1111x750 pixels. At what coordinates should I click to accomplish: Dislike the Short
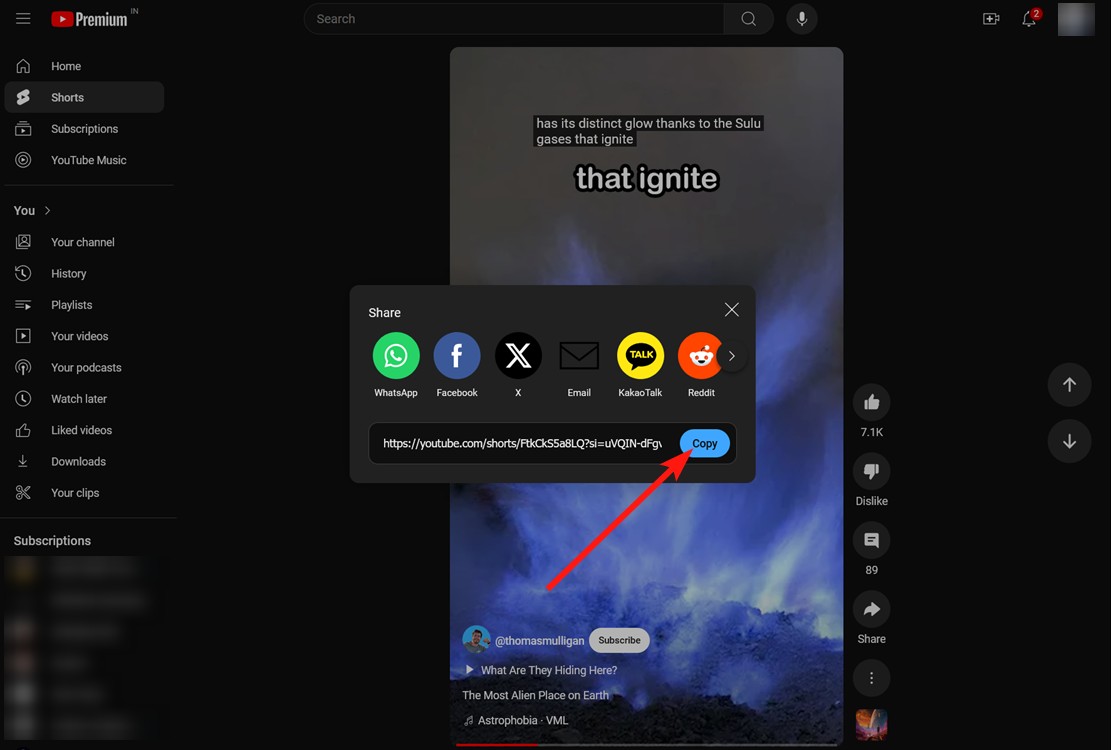point(871,470)
